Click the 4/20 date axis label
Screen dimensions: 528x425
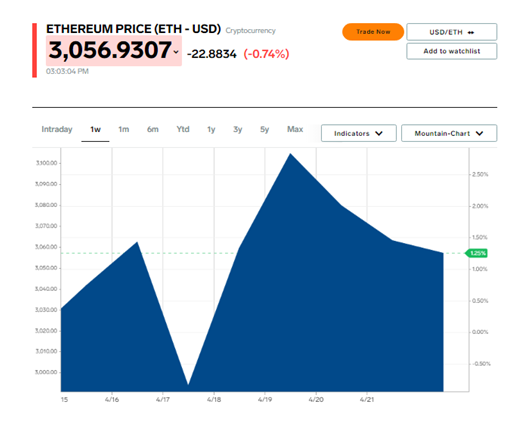pyautogui.click(x=316, y=400)
